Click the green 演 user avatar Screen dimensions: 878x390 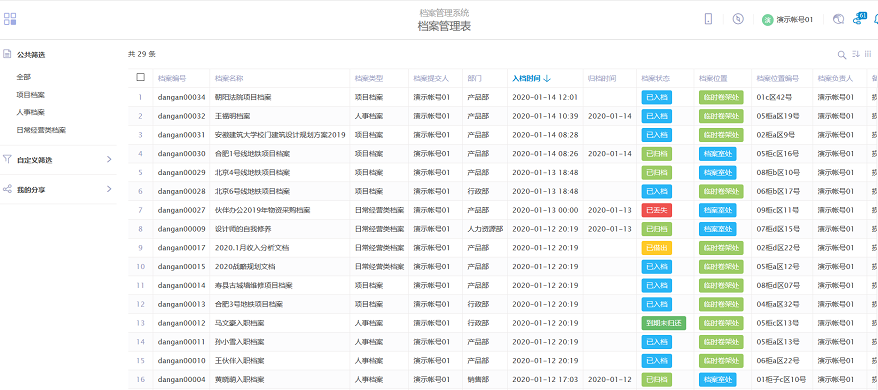pos(767,20)
